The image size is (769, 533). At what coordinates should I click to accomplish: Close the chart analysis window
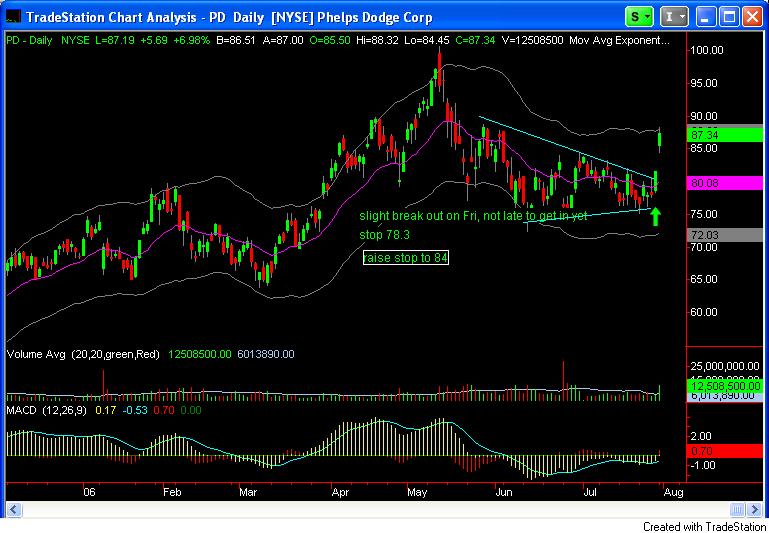tap(751, 18)
